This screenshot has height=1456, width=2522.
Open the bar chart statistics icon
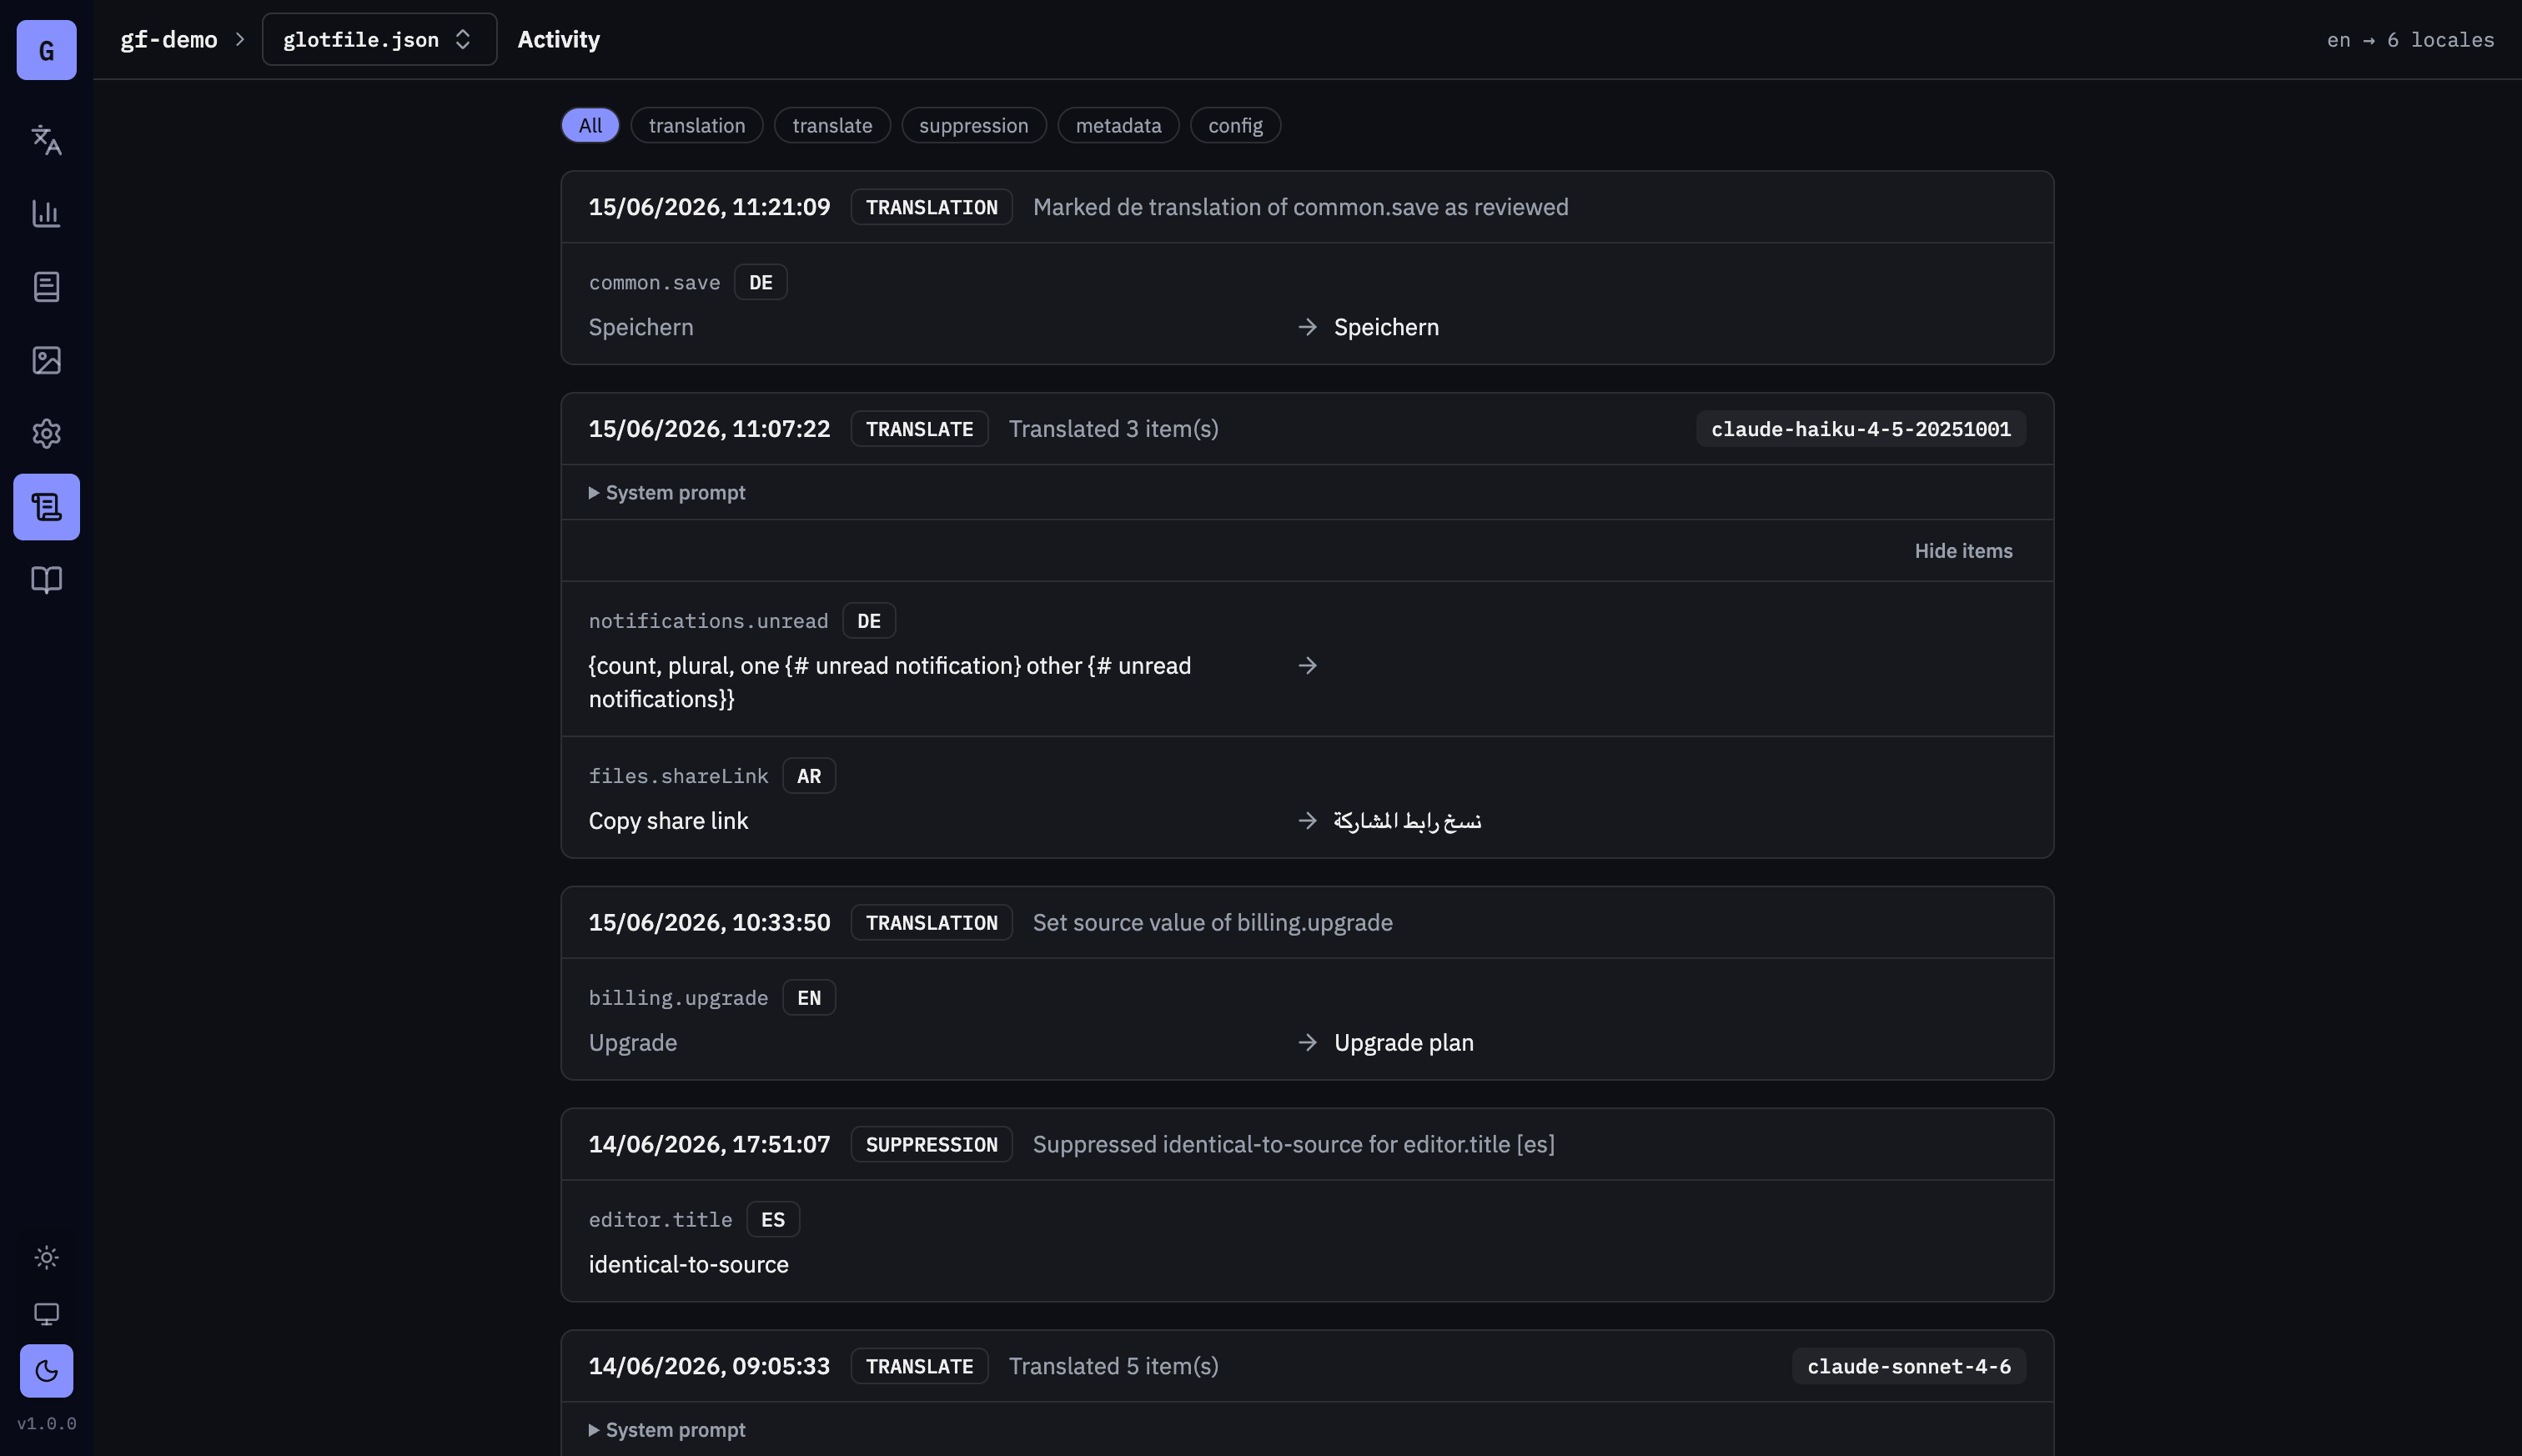(x=46, y=213)
